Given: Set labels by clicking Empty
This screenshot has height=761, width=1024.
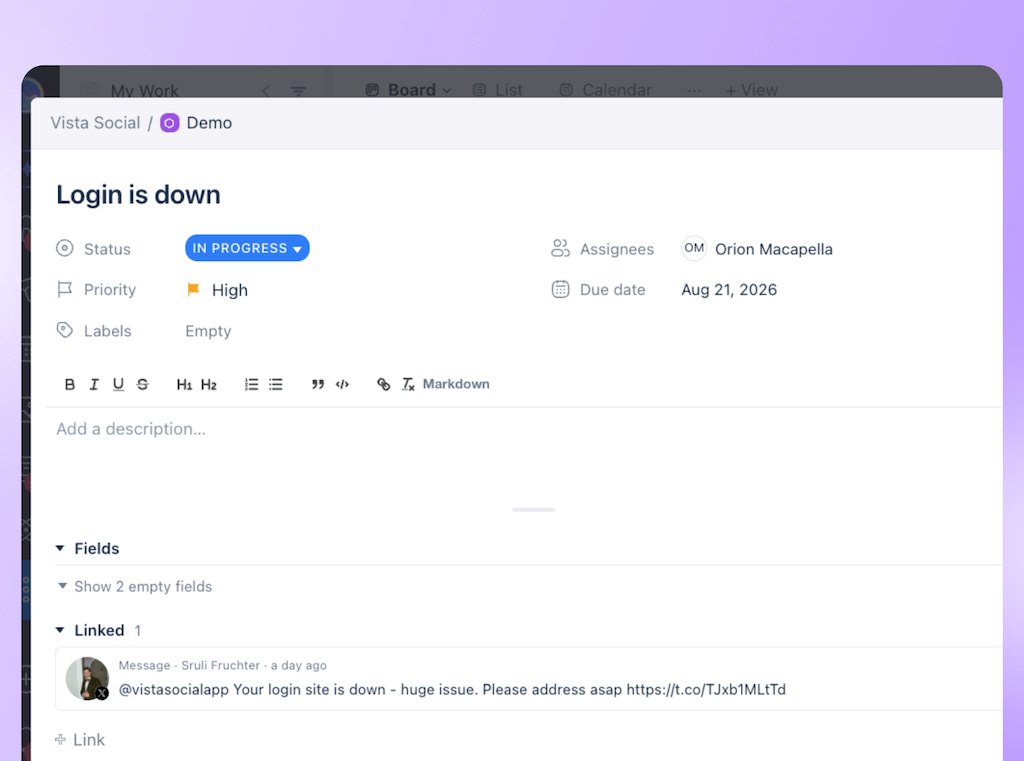Looking at the screenshot, I should pos(208,331).
